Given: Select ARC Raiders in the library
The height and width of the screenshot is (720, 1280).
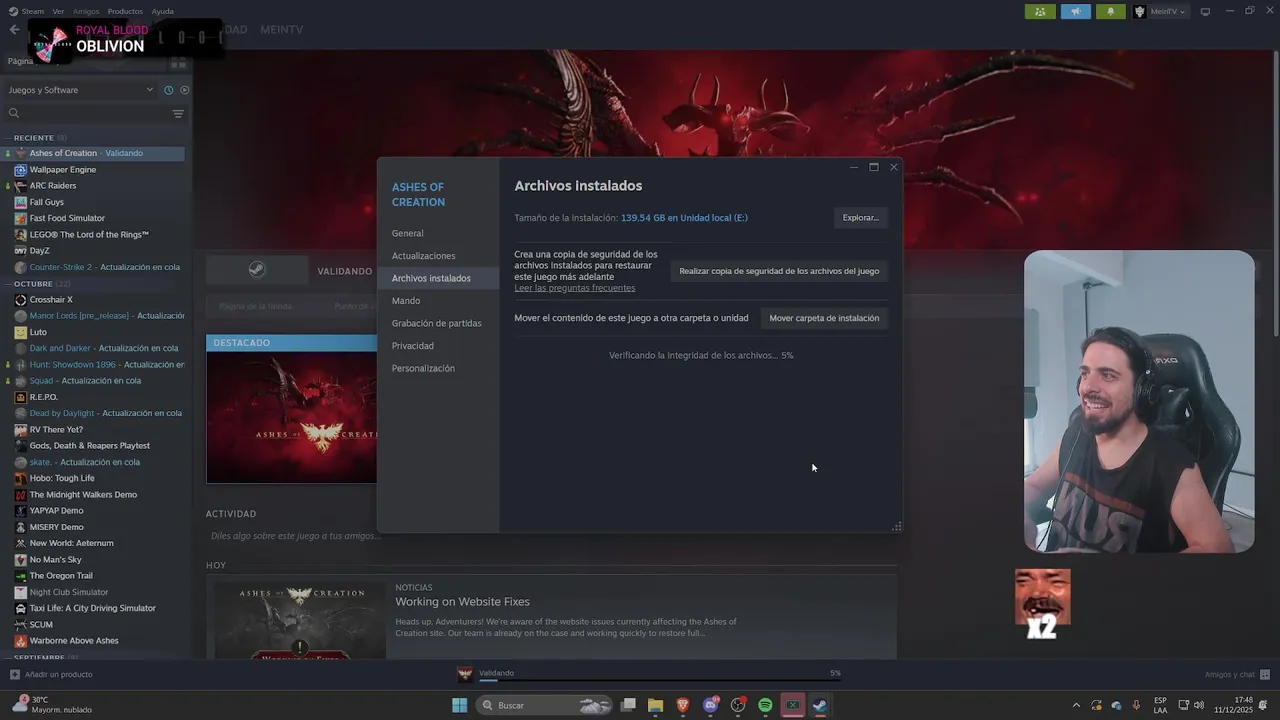Looking at the screenshot, I should pyautogui.click(x=52, y=185).
